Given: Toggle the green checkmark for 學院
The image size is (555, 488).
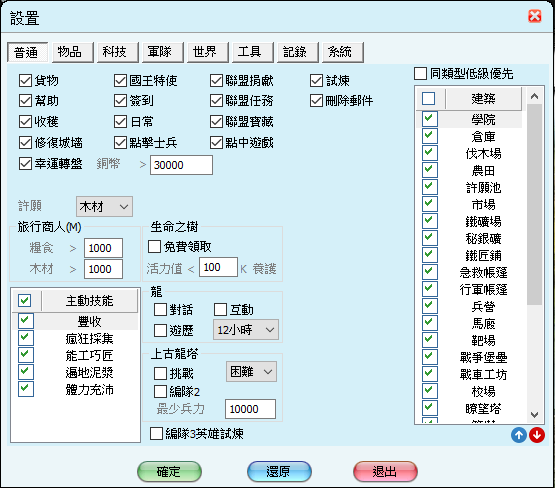Looking at the screenshot, I should point(429,119).
